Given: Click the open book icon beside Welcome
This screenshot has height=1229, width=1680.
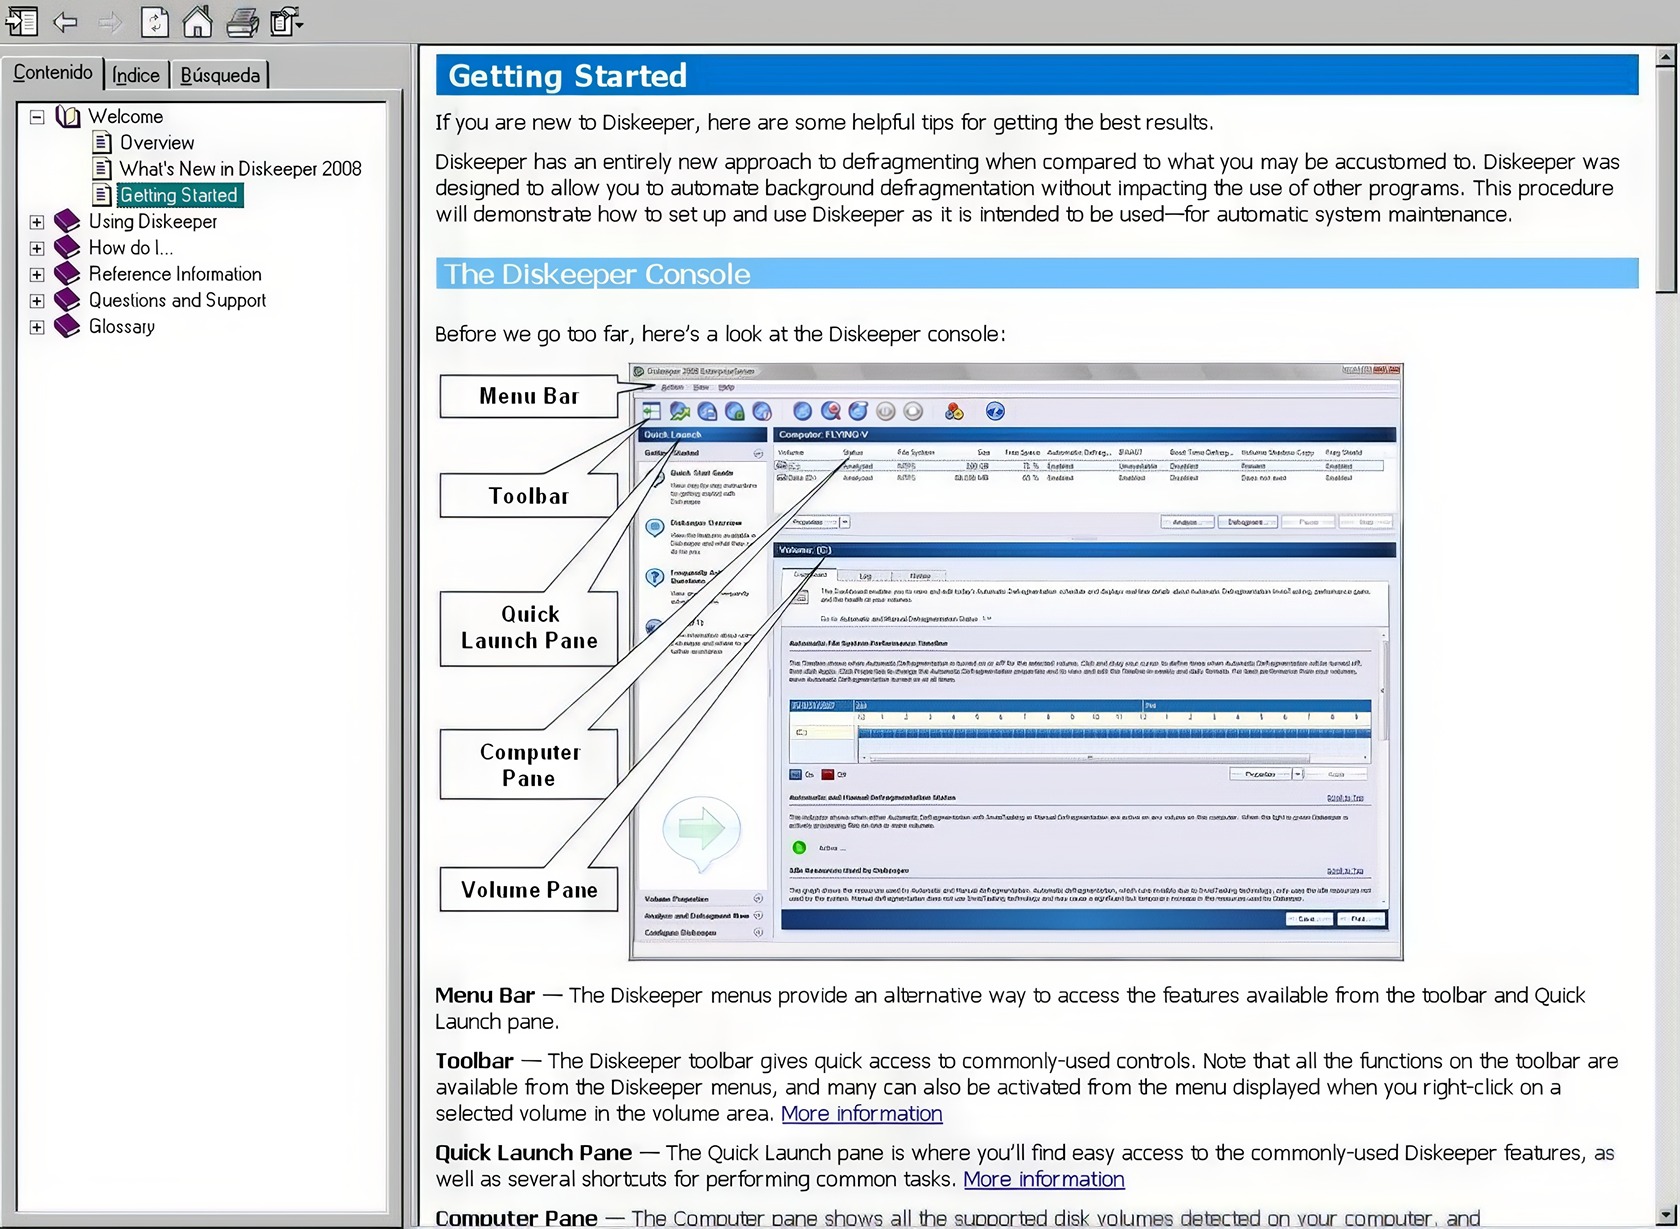Looking at the screenshot, I should click(68, 117).
